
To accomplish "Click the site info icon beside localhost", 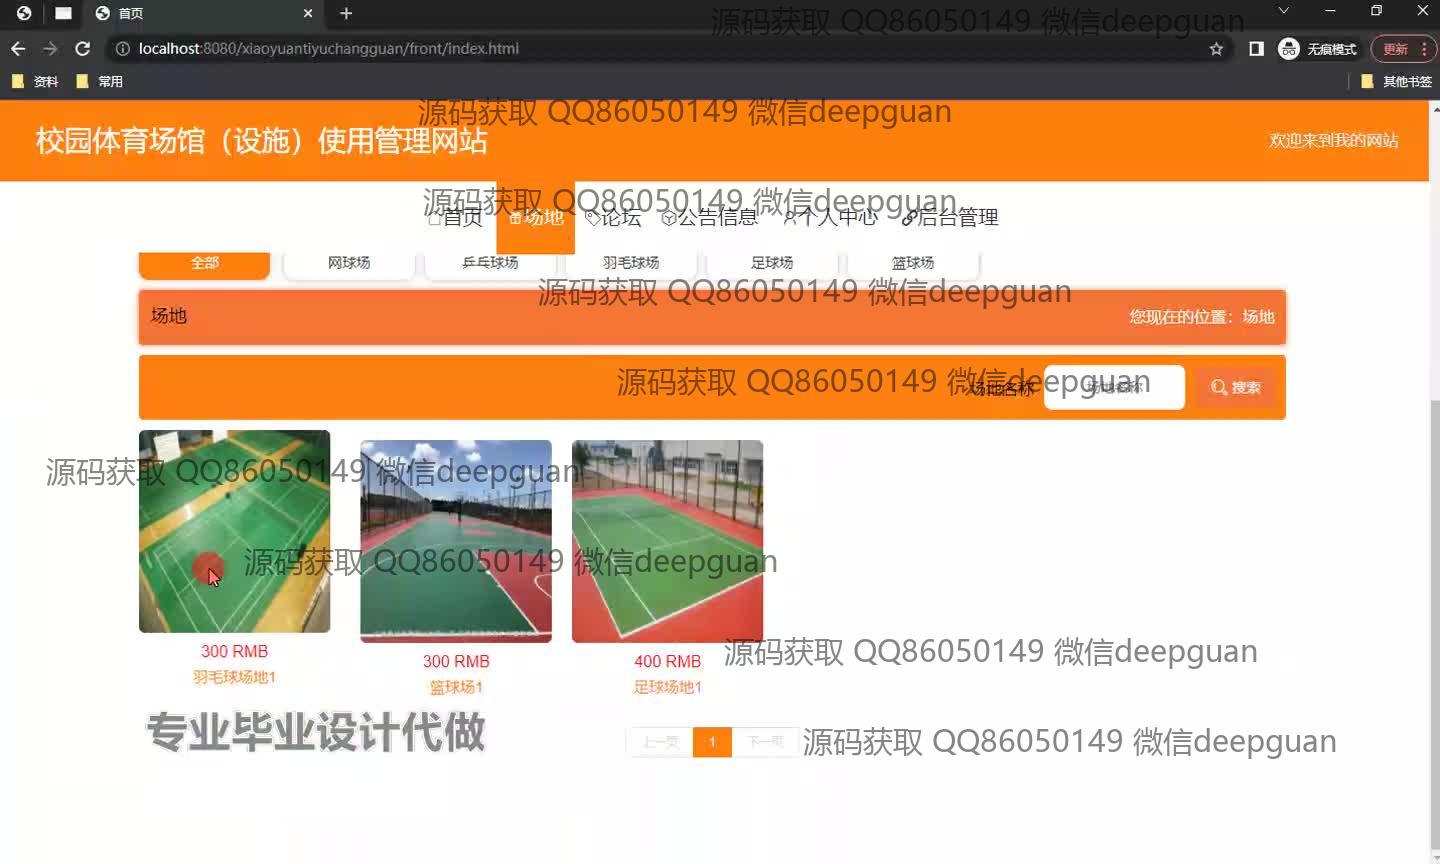I will (123, 49).
